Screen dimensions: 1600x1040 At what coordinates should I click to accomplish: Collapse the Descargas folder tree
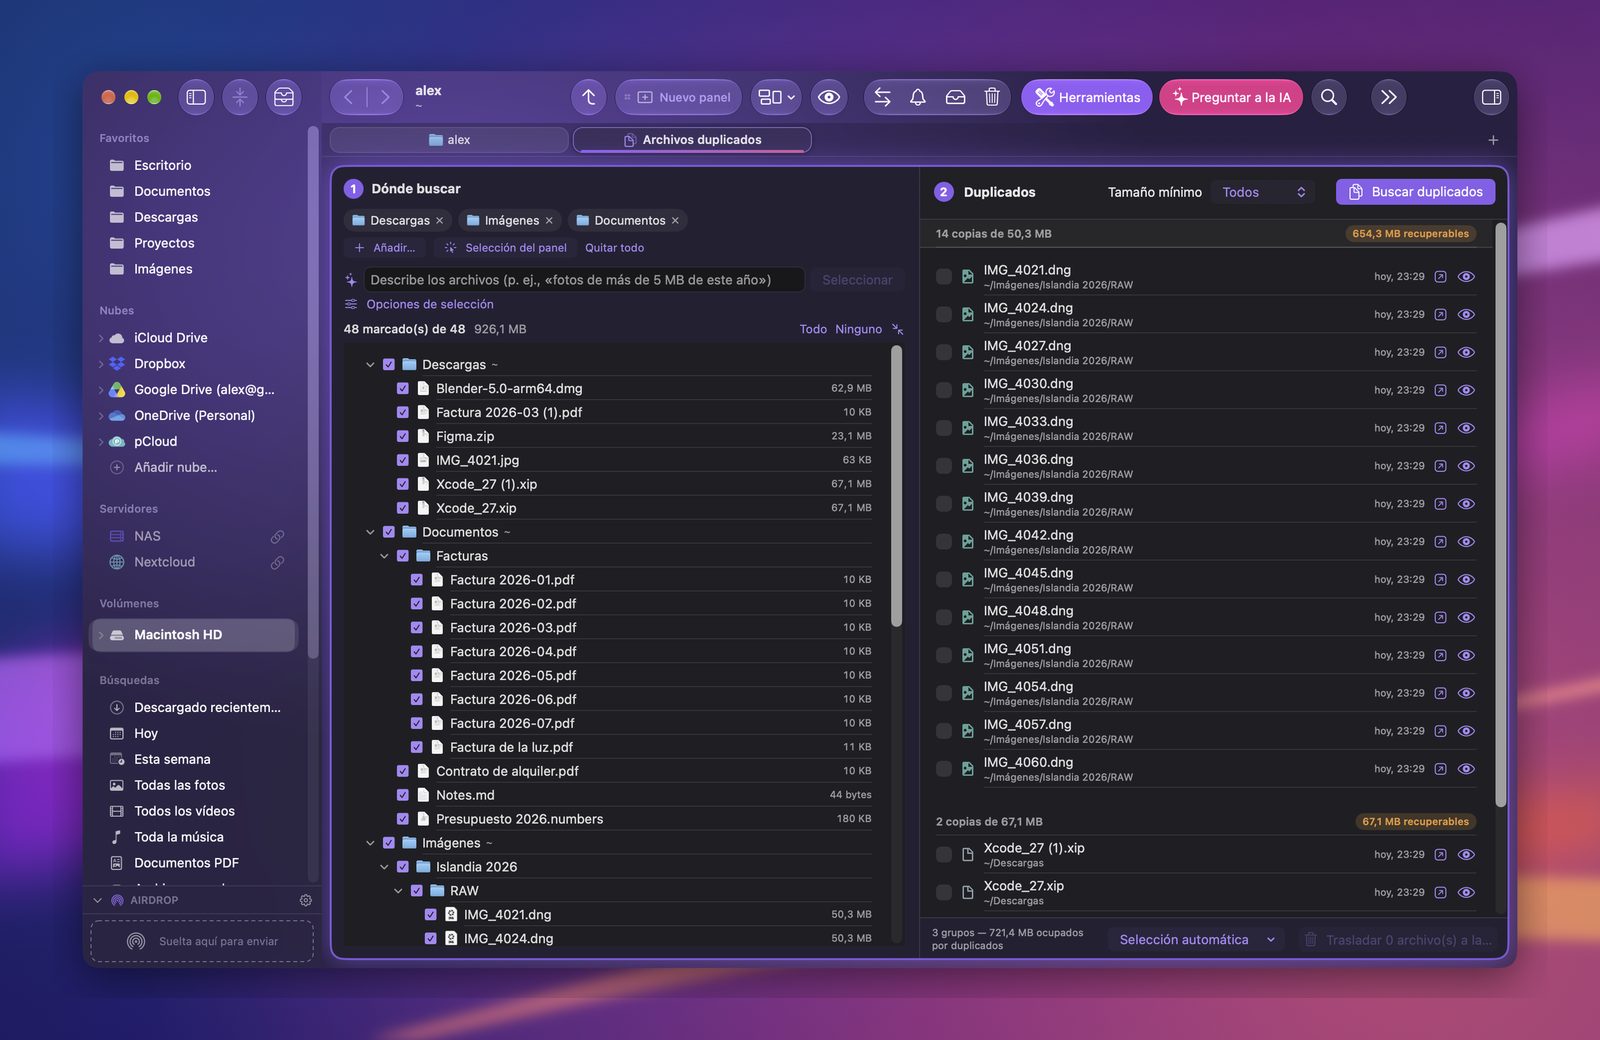click(370, 365)
